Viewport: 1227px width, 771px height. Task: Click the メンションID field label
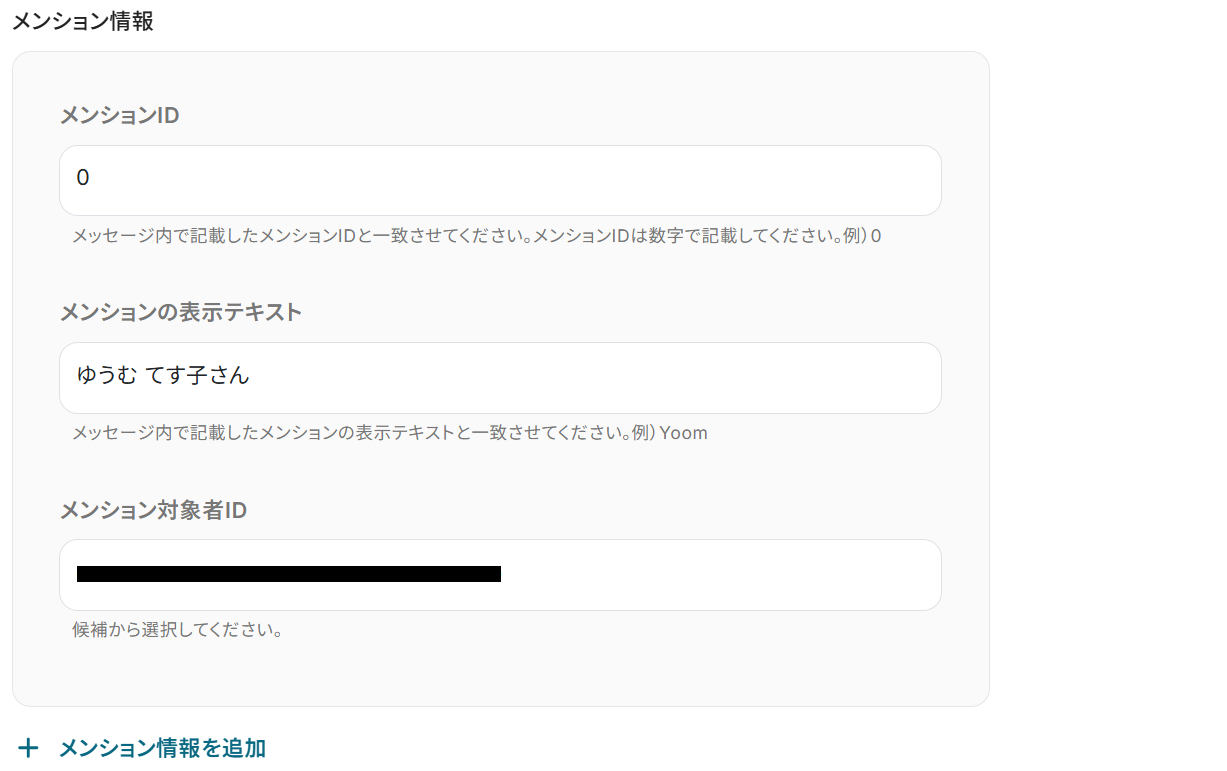pos(119,115)
